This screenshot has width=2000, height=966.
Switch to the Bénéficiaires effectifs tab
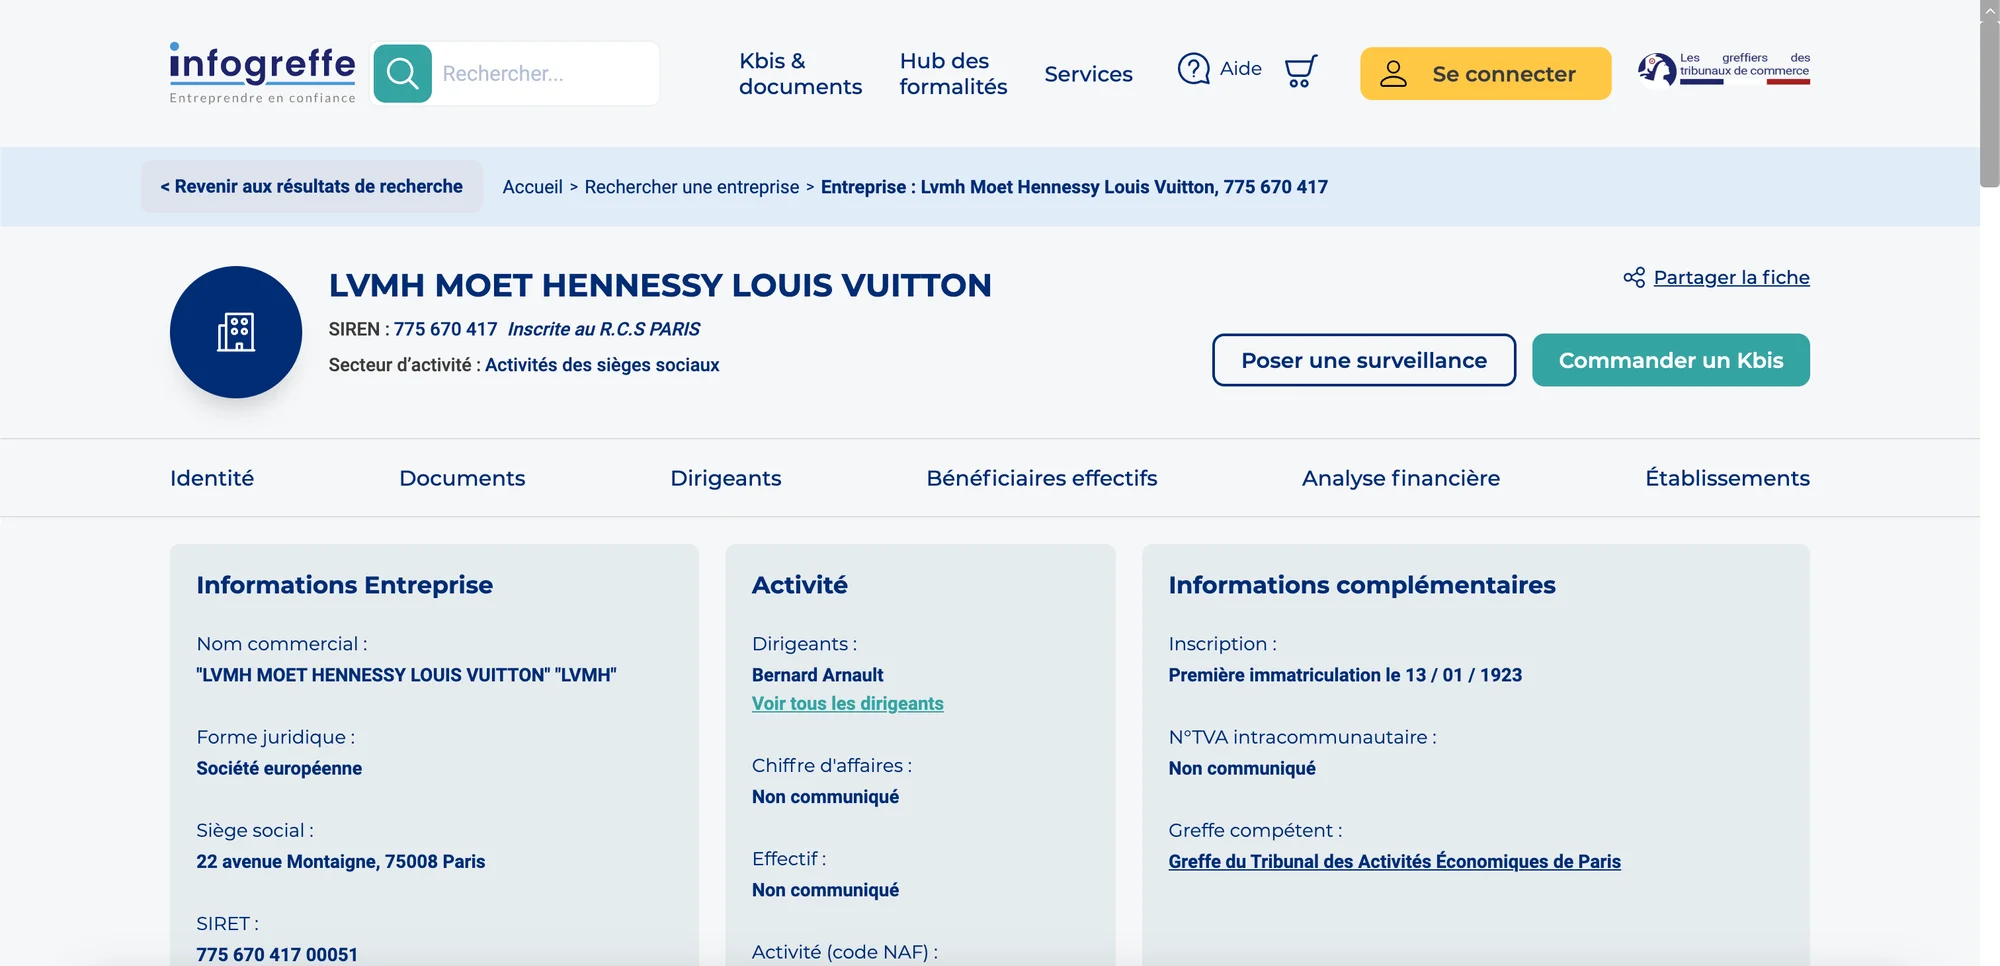pyautogui.click(x=1041, y=478)
